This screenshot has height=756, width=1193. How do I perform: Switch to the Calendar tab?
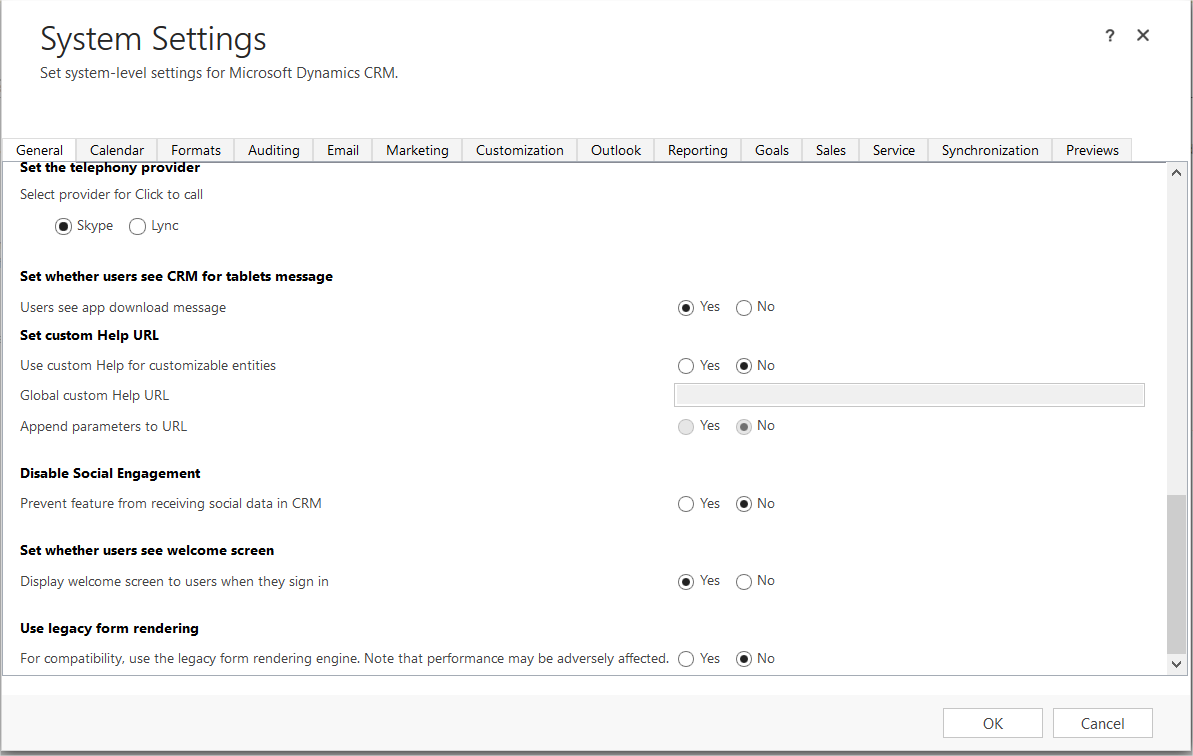click(x=116, y=150)
